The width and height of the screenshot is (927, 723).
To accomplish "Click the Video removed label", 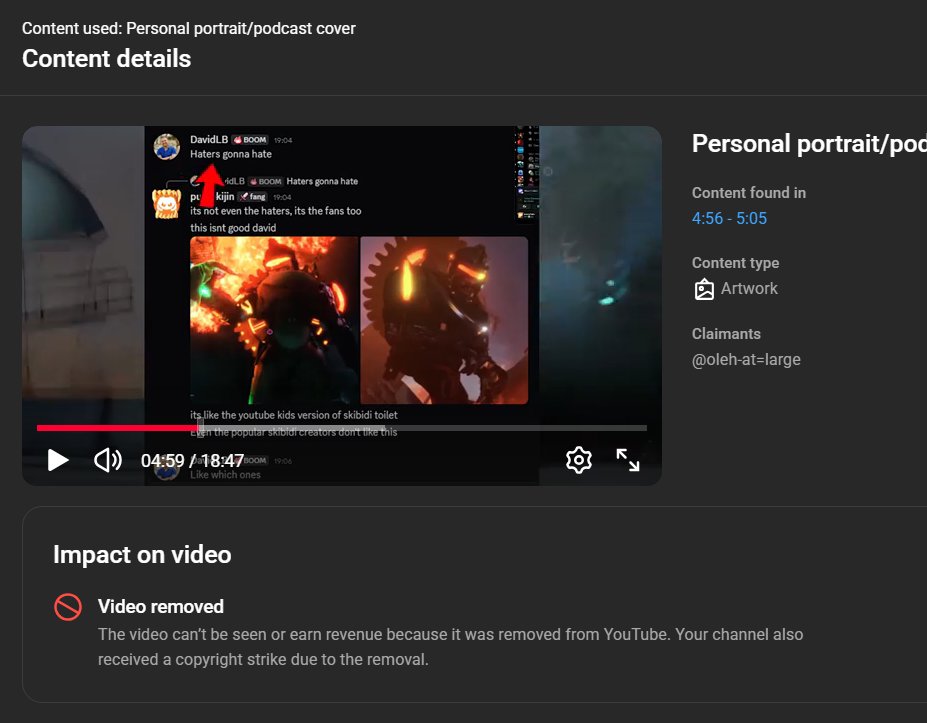I will [161, 607].
